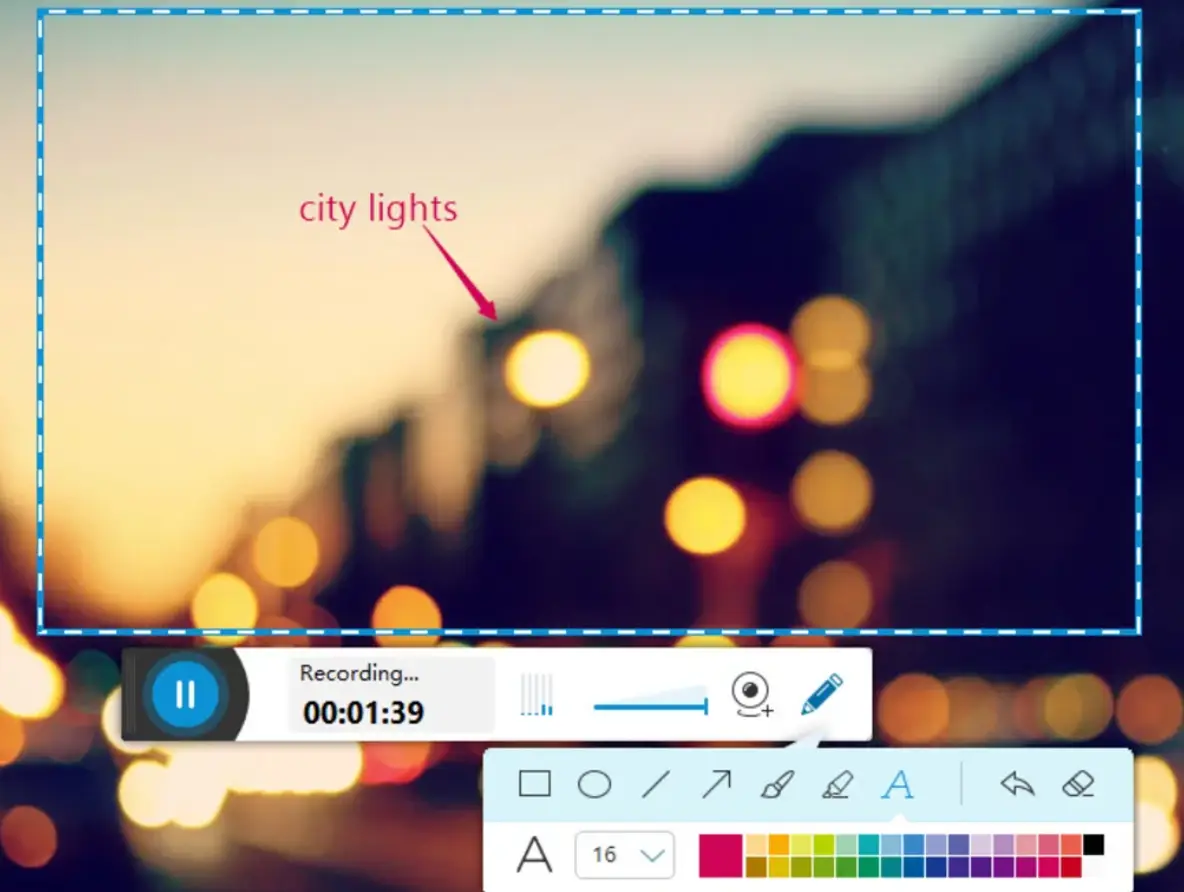Activate the Highlighter marker tool

tap(838, 784)
